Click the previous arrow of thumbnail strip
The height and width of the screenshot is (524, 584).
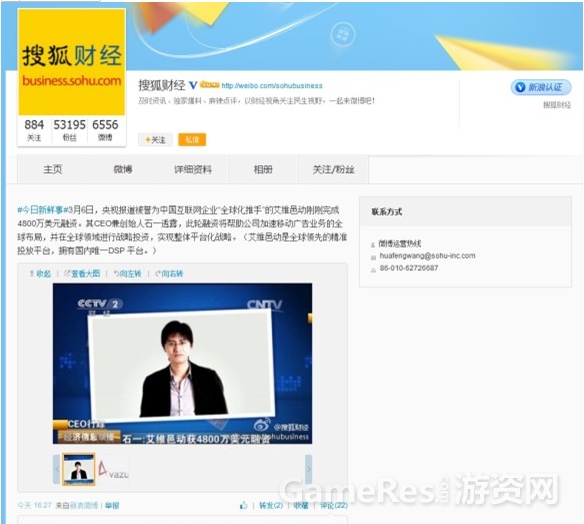coord(57,469)
